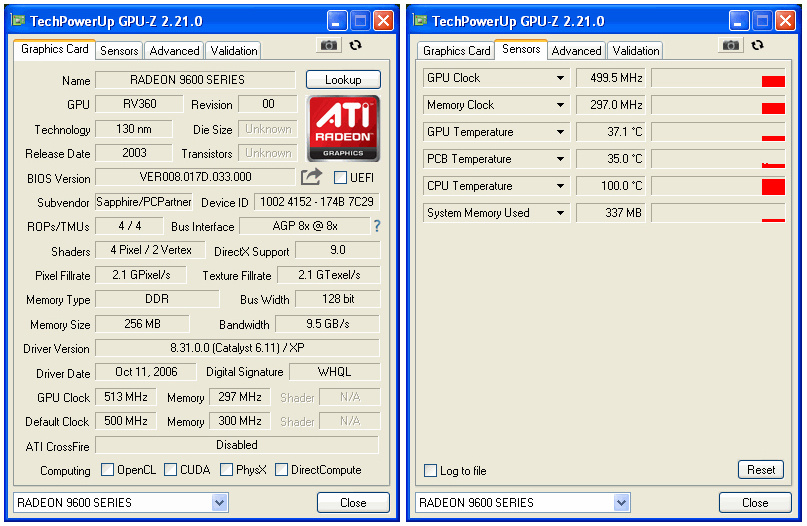This screenshot has height=526, width=807.
Task: Click refresh icon in Sensors window
Action: pyautogui.click(x=757, y=45)
